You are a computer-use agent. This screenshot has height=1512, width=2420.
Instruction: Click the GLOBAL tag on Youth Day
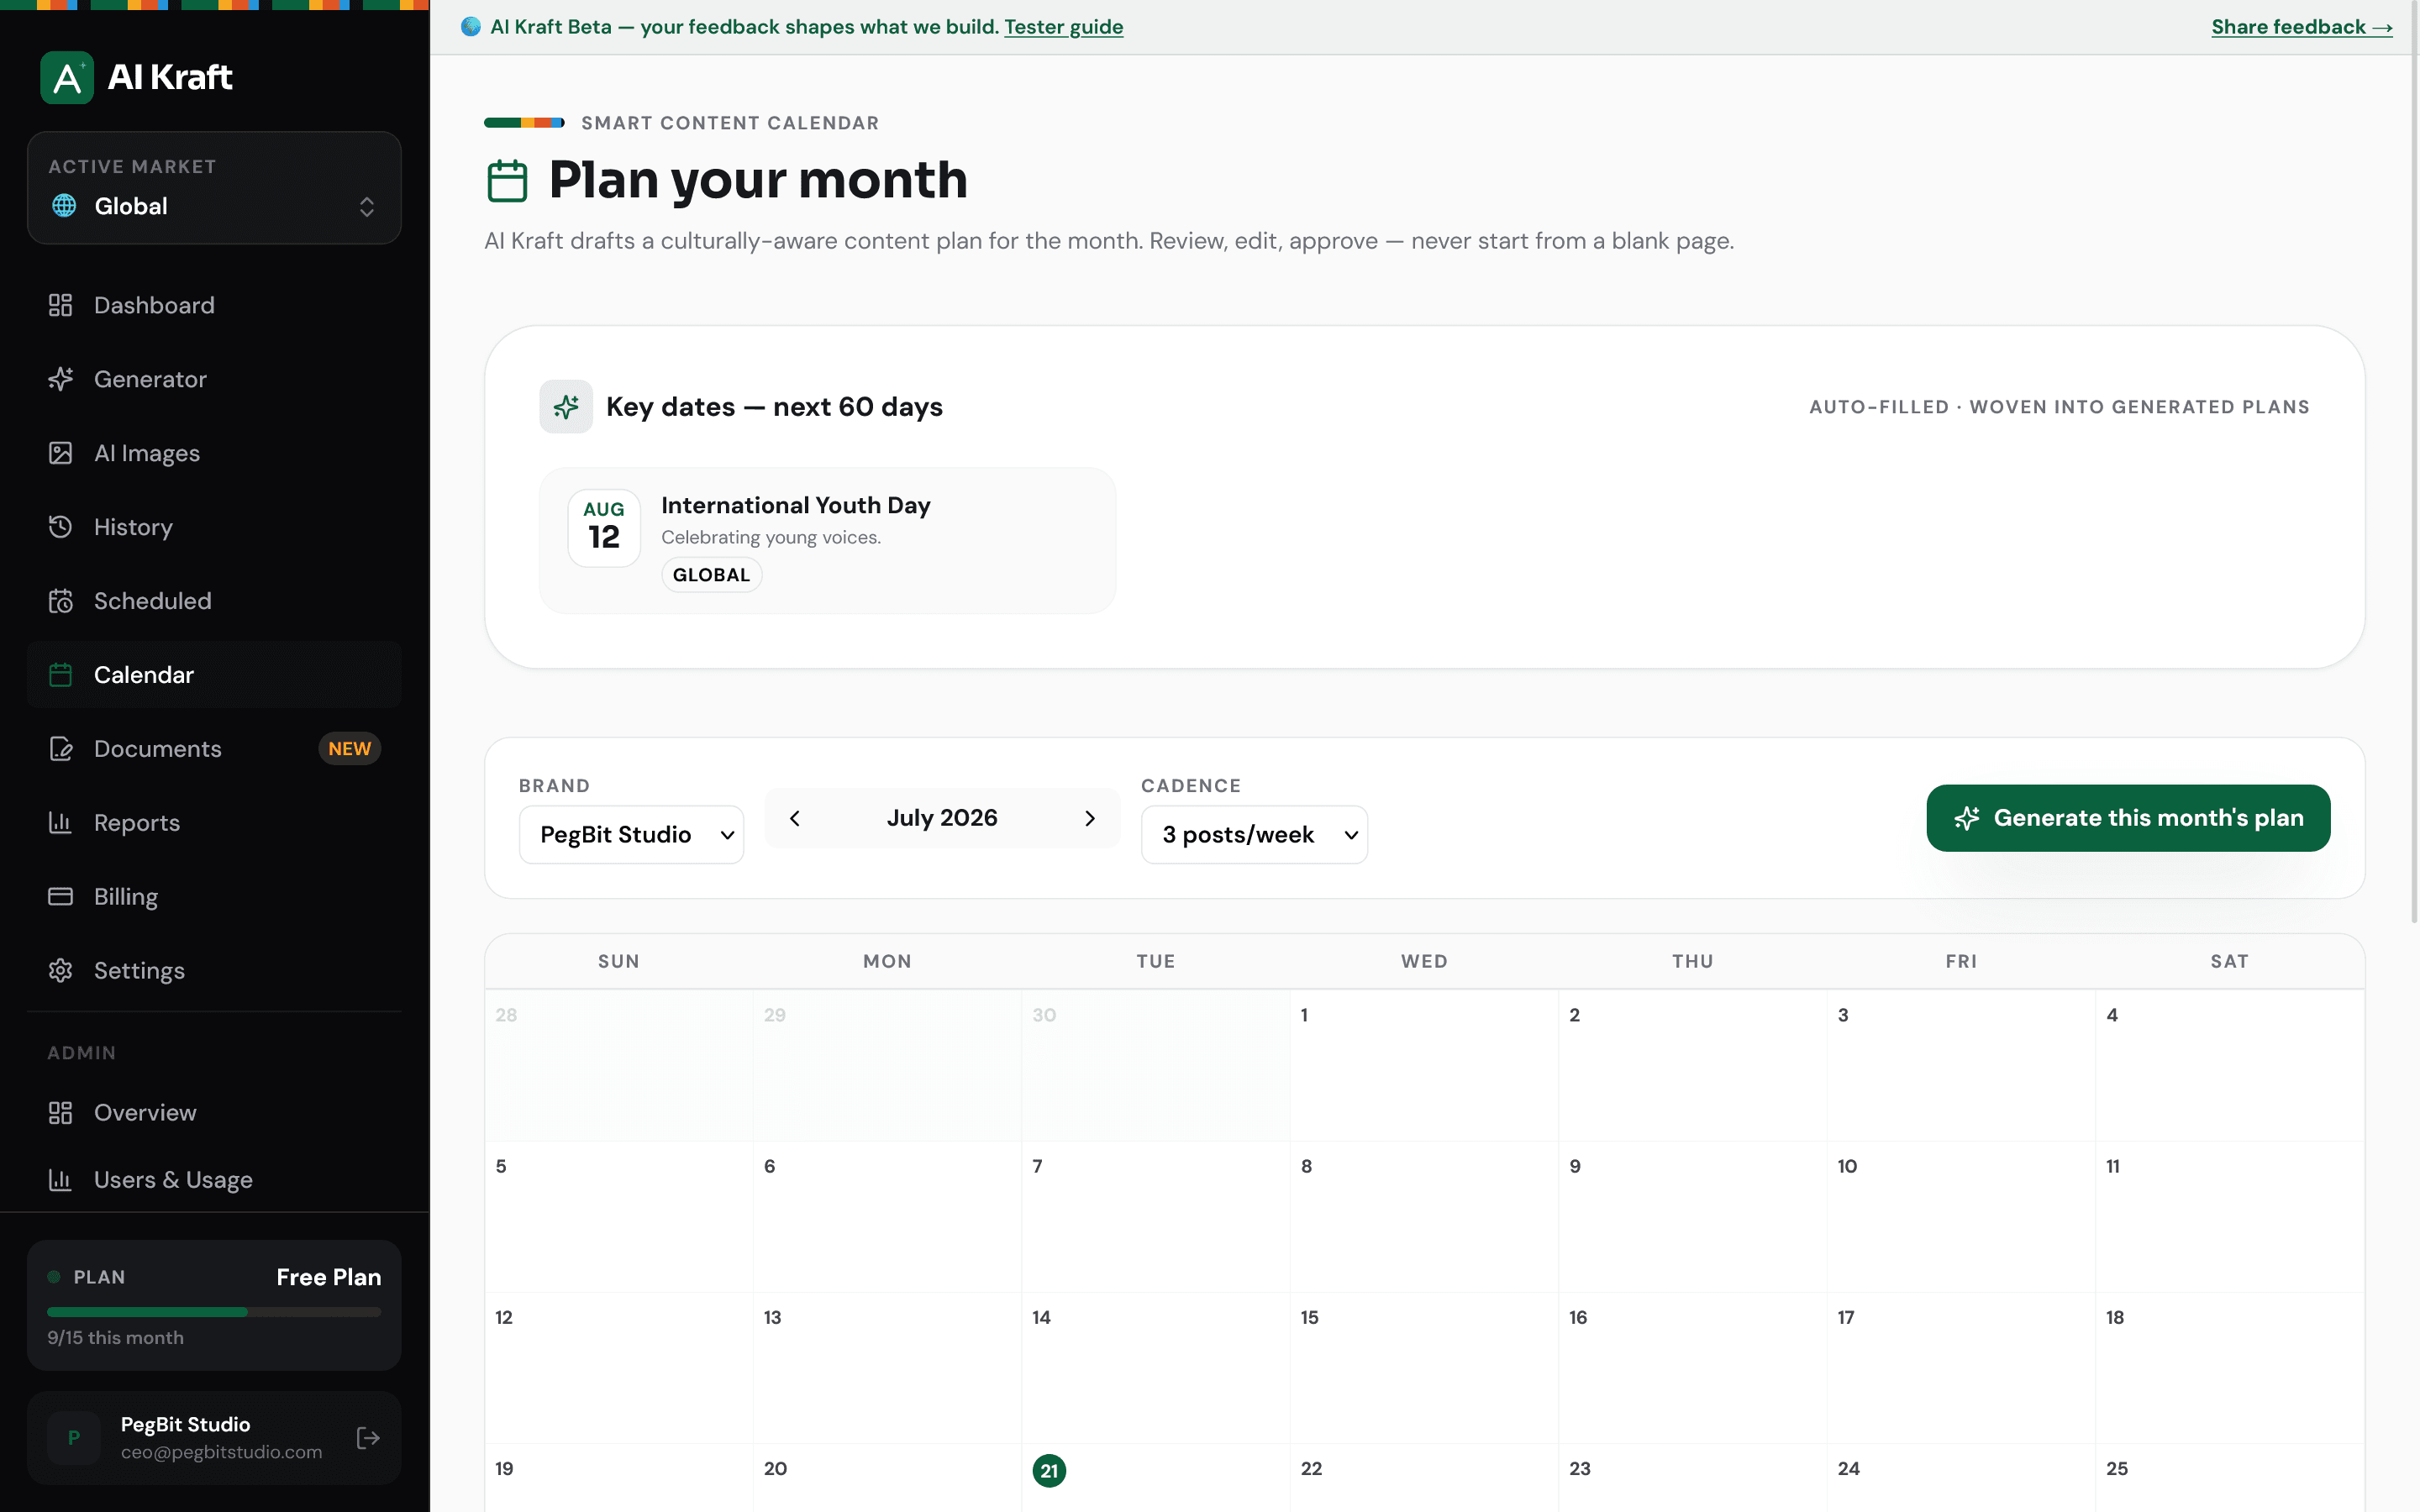coord(711,575)
